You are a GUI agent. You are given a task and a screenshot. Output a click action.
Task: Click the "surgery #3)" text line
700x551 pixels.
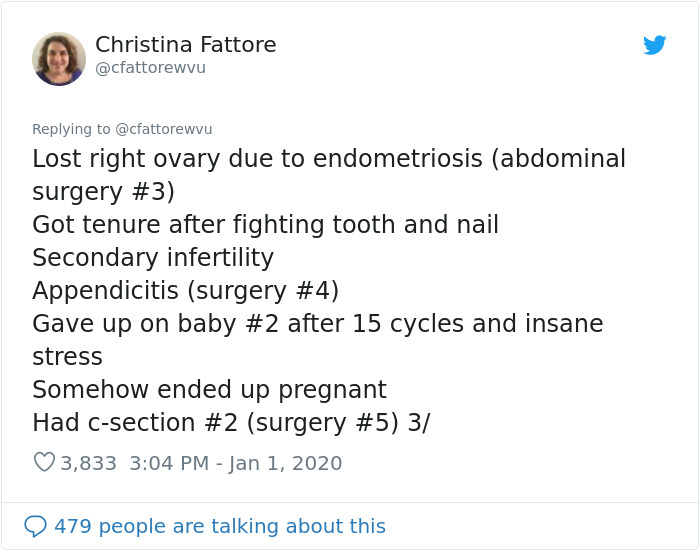[104, 191]
